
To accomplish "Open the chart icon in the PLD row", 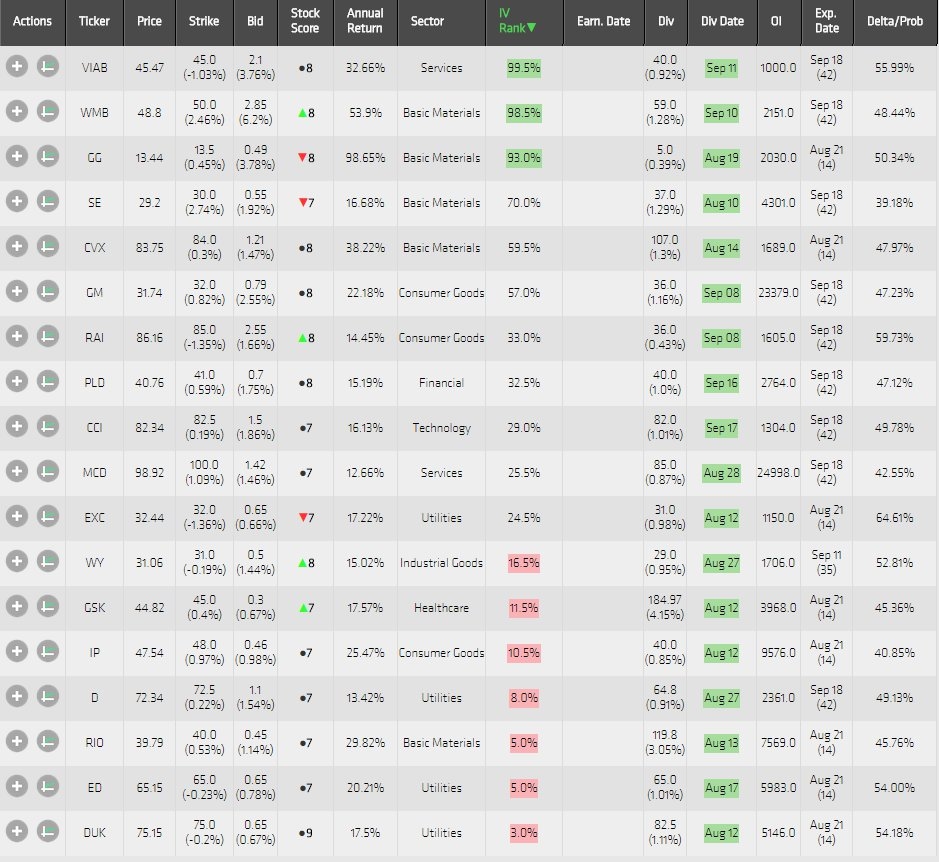I will (48, 381).
